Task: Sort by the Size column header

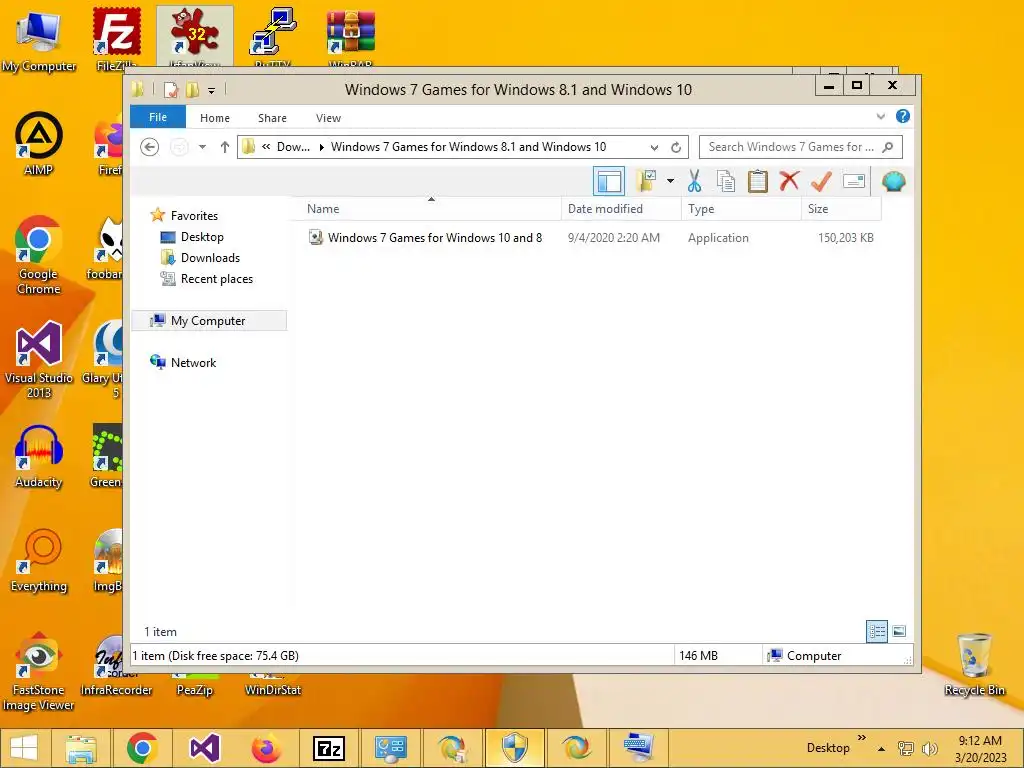Action: click(x=841, y=209)
